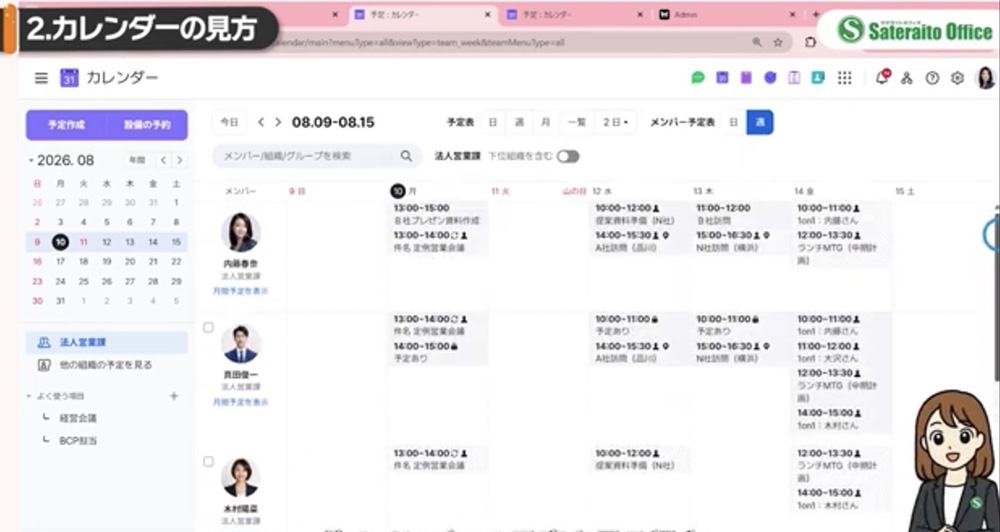1000x532 pixels.
Task: Switch to 週 view in 予定表
Action: 519,122
